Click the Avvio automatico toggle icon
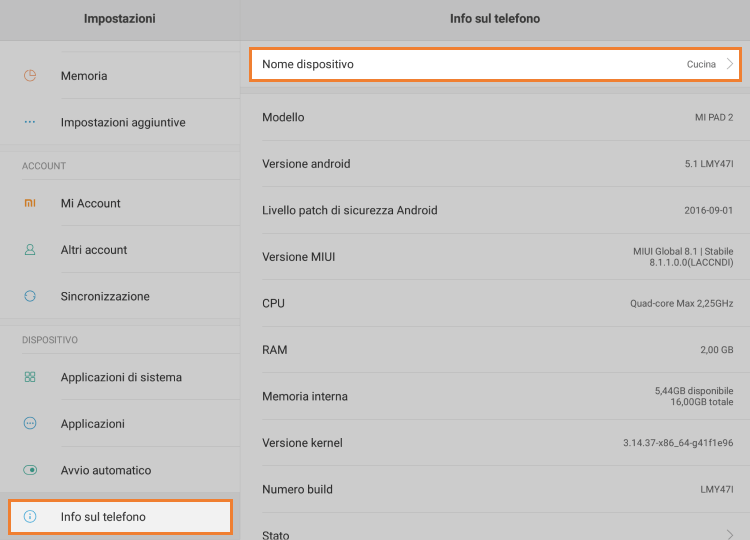750x540 pixels. (x=30, y=470)
